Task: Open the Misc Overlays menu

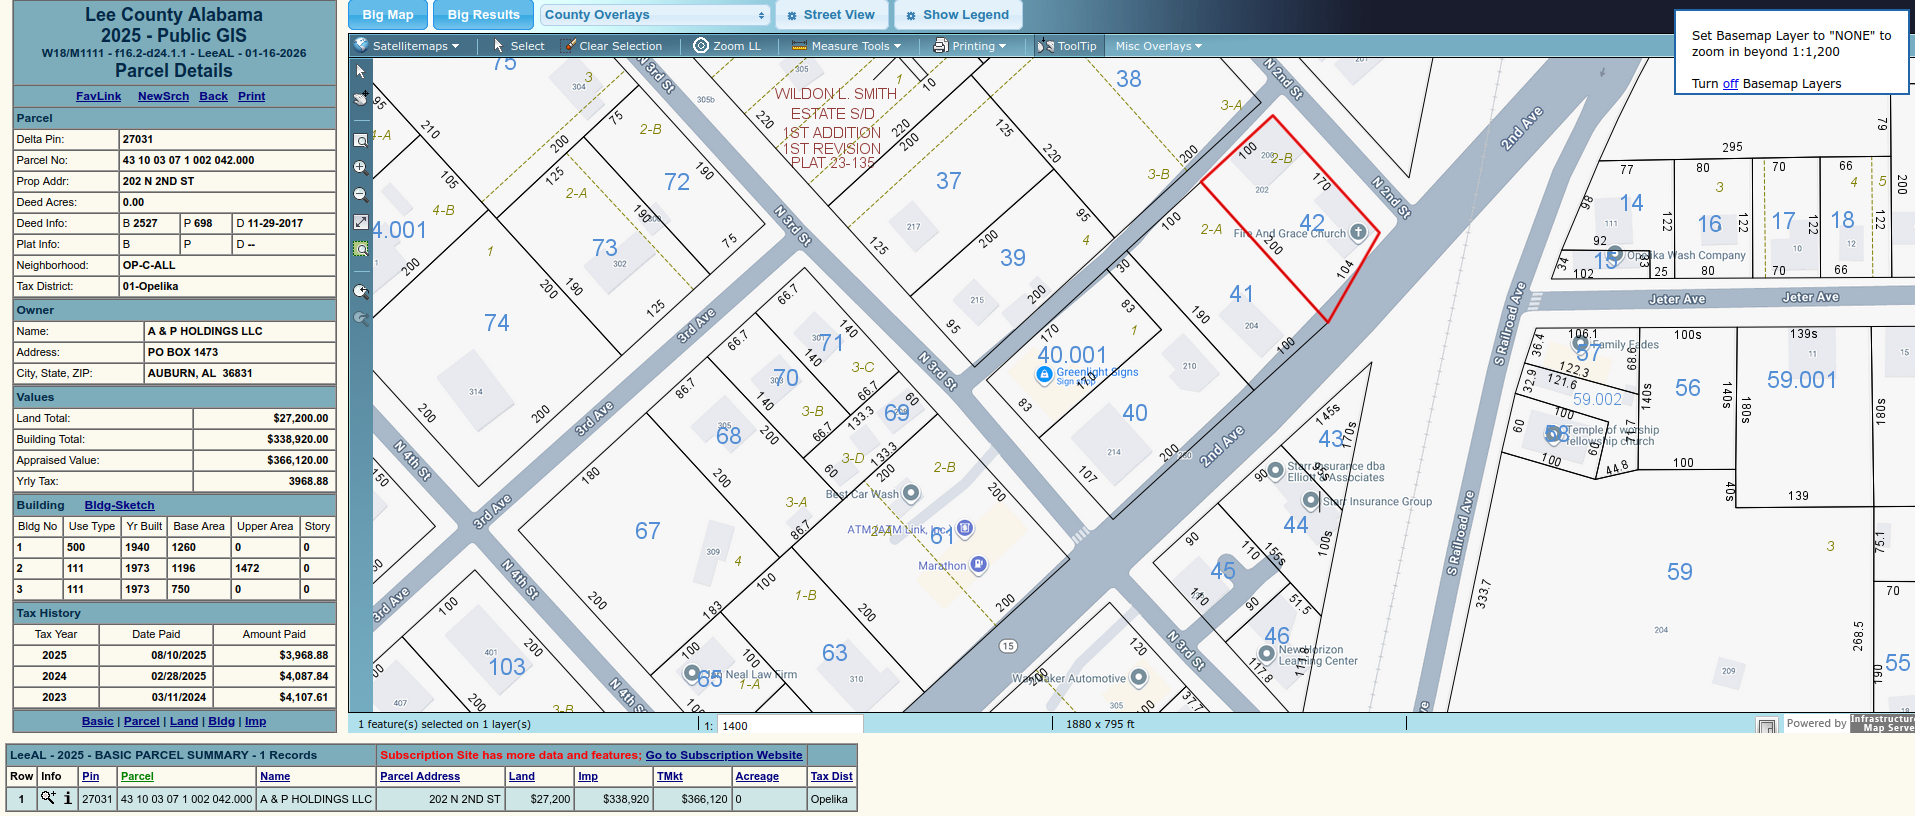Action: (1158, 46)
